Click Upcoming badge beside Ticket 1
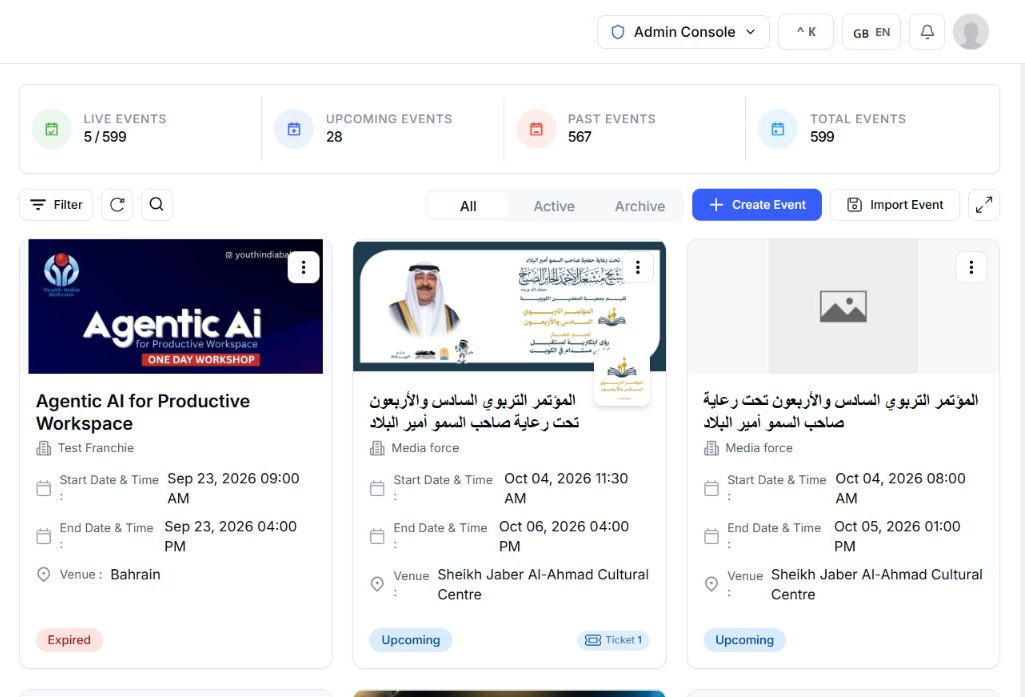The image size is (1025, 697). [411, 640]
